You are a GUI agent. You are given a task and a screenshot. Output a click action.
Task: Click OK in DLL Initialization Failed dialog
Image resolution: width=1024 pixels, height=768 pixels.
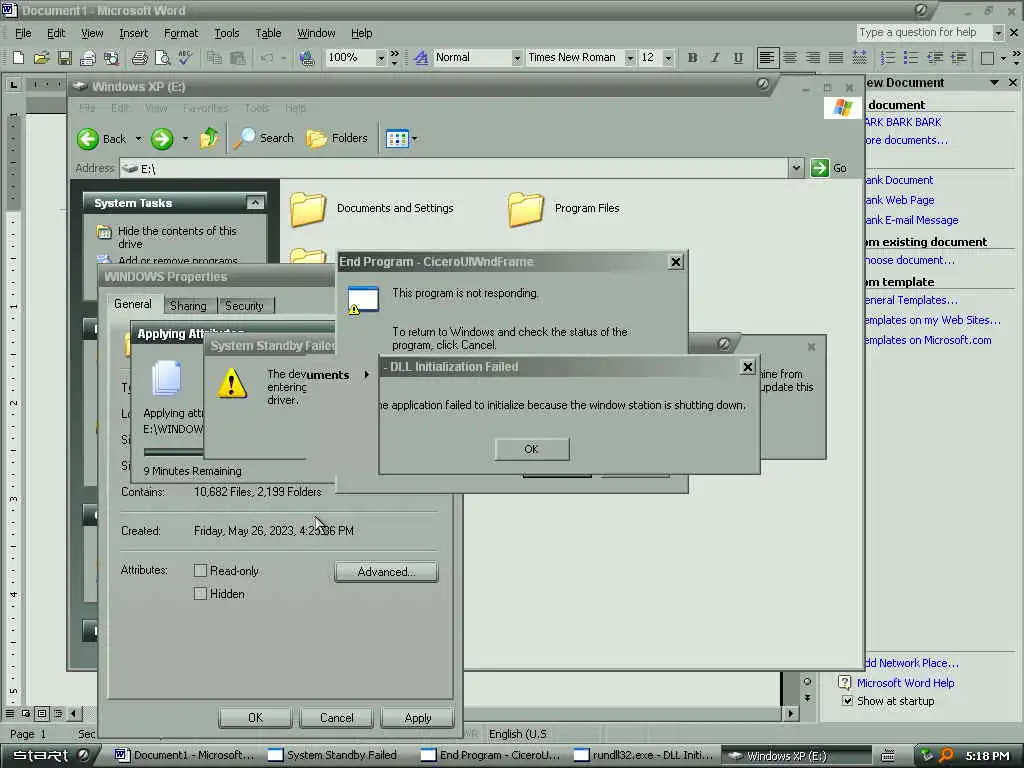tap(532, 449)
